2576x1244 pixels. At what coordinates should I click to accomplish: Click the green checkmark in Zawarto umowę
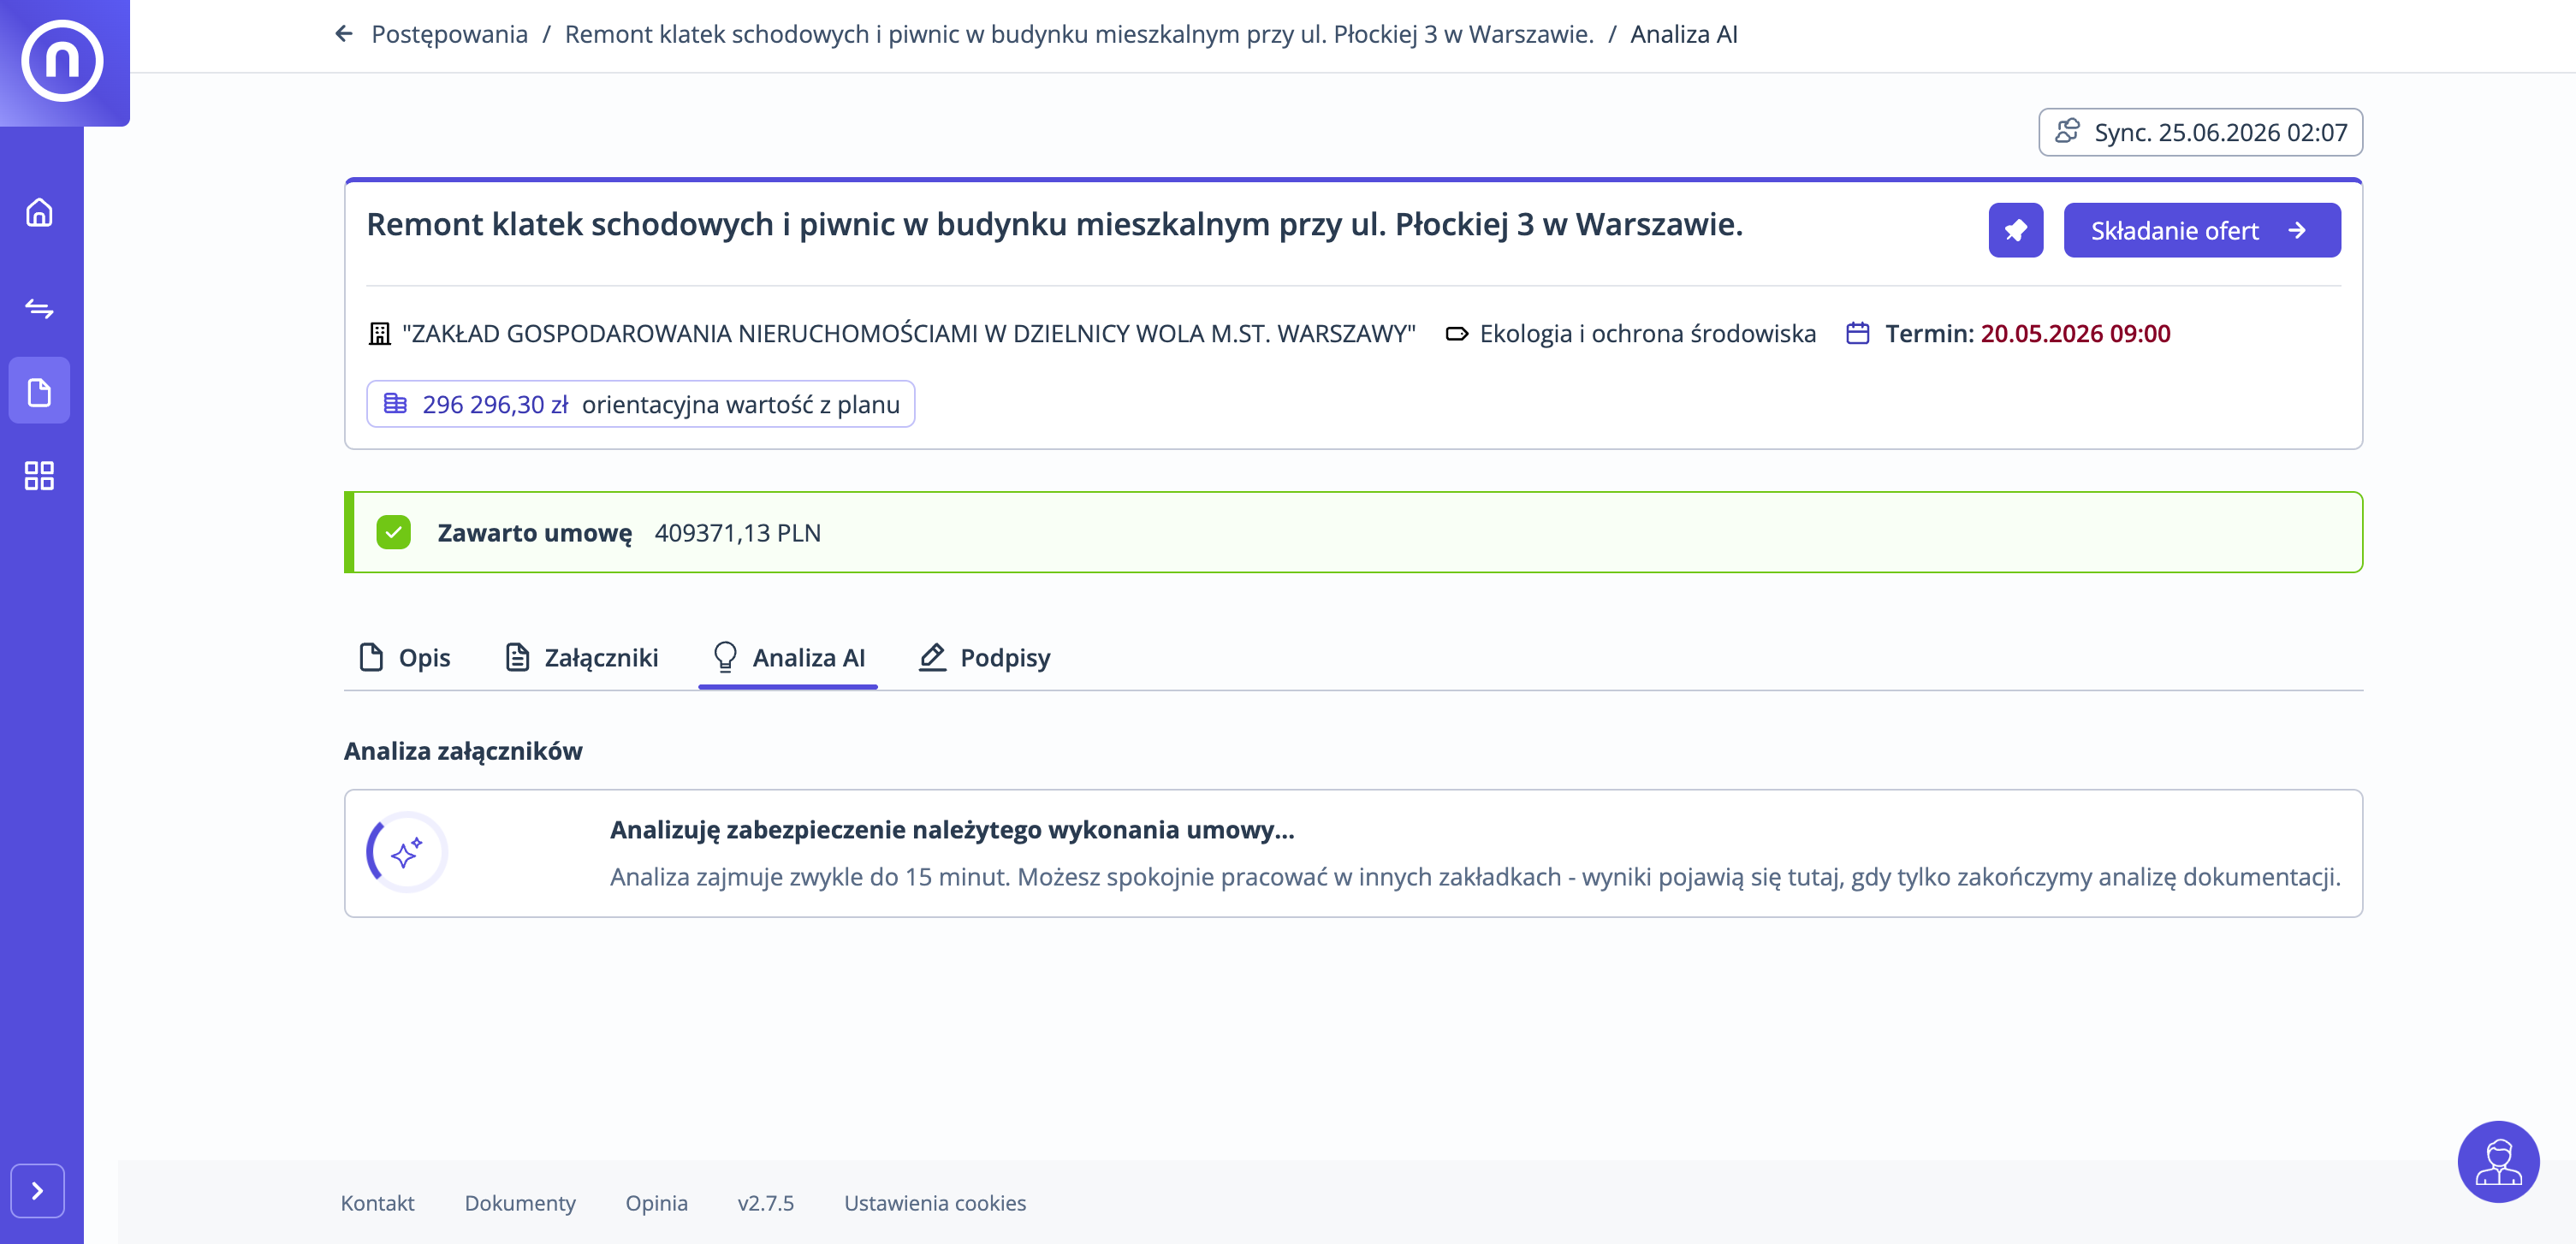coord(393,532)
